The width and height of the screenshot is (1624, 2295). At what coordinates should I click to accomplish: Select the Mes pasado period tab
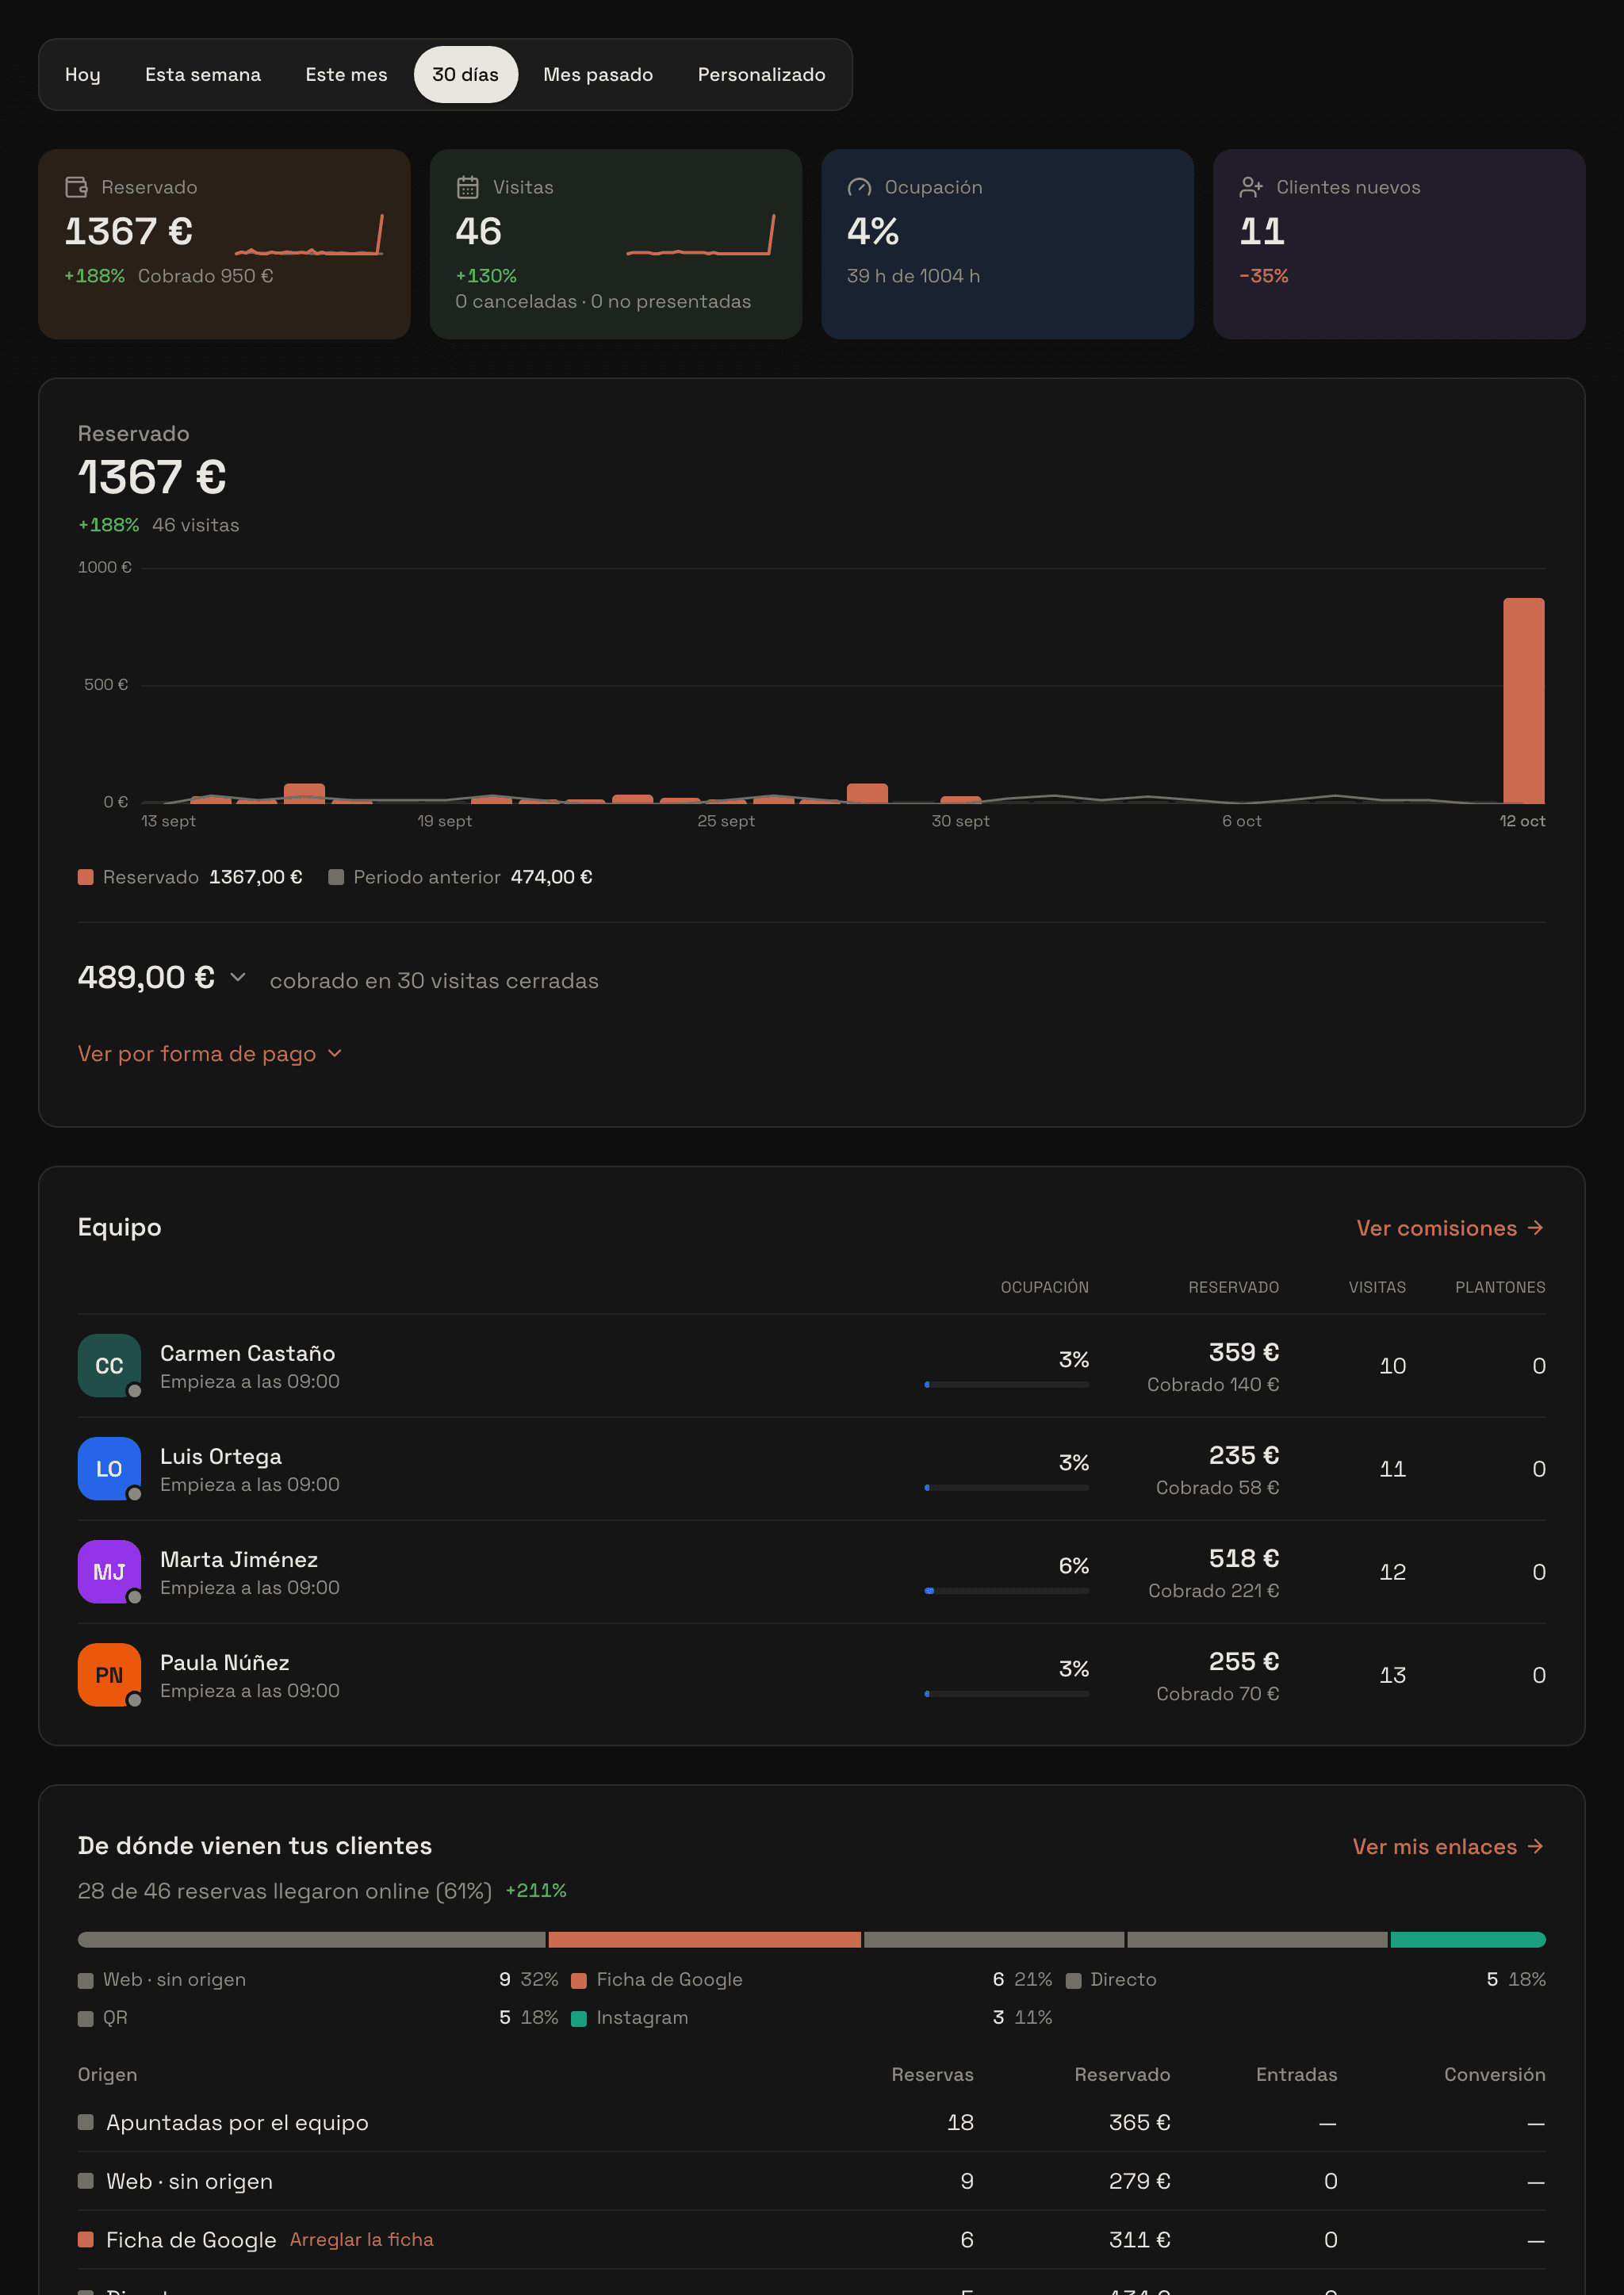coord(598,75)
